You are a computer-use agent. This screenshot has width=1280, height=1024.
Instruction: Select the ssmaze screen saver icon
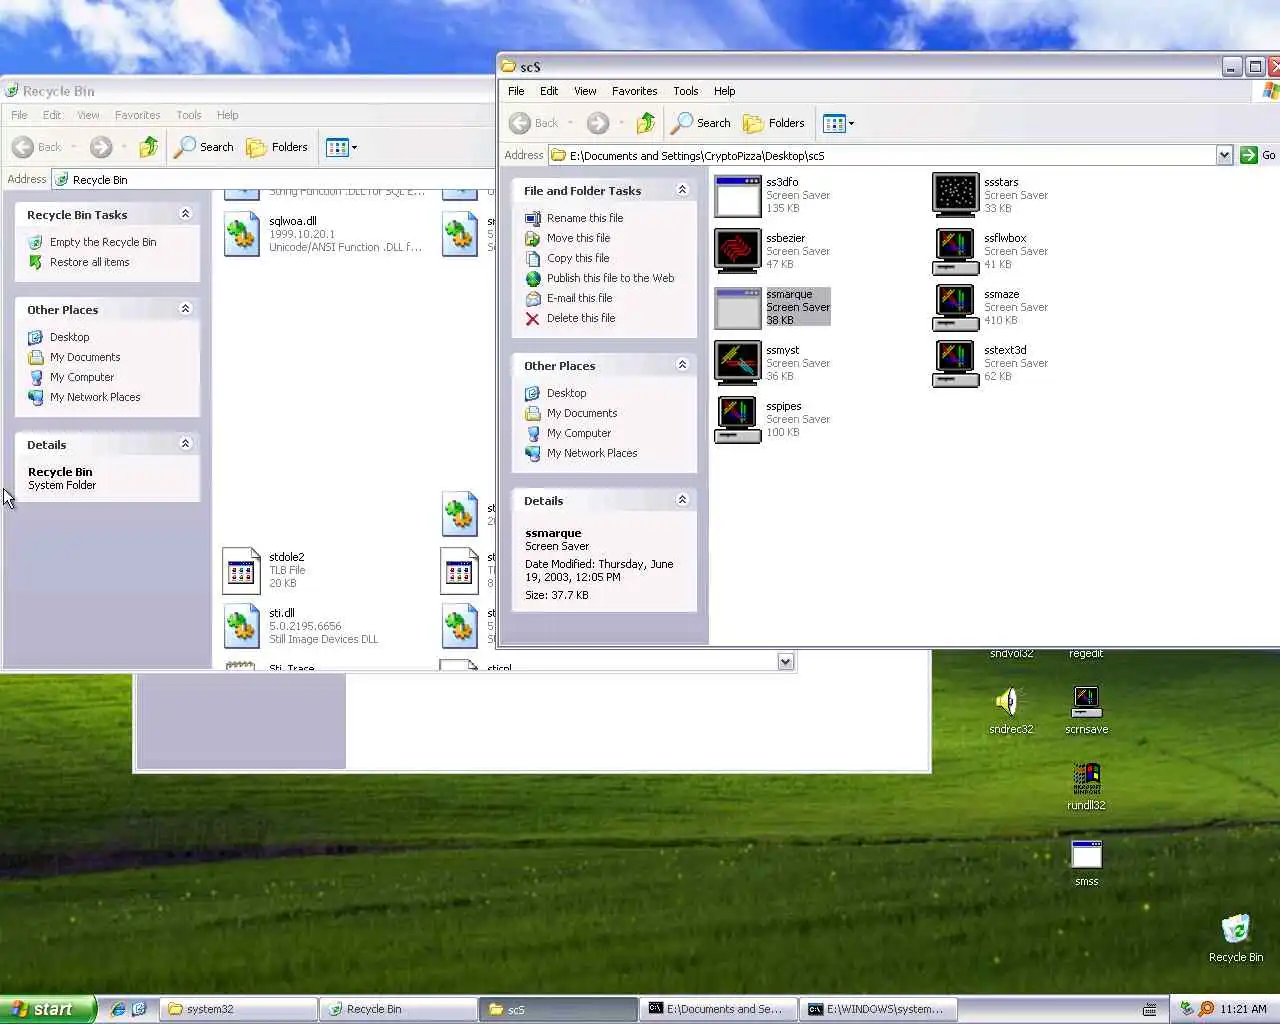955,307
